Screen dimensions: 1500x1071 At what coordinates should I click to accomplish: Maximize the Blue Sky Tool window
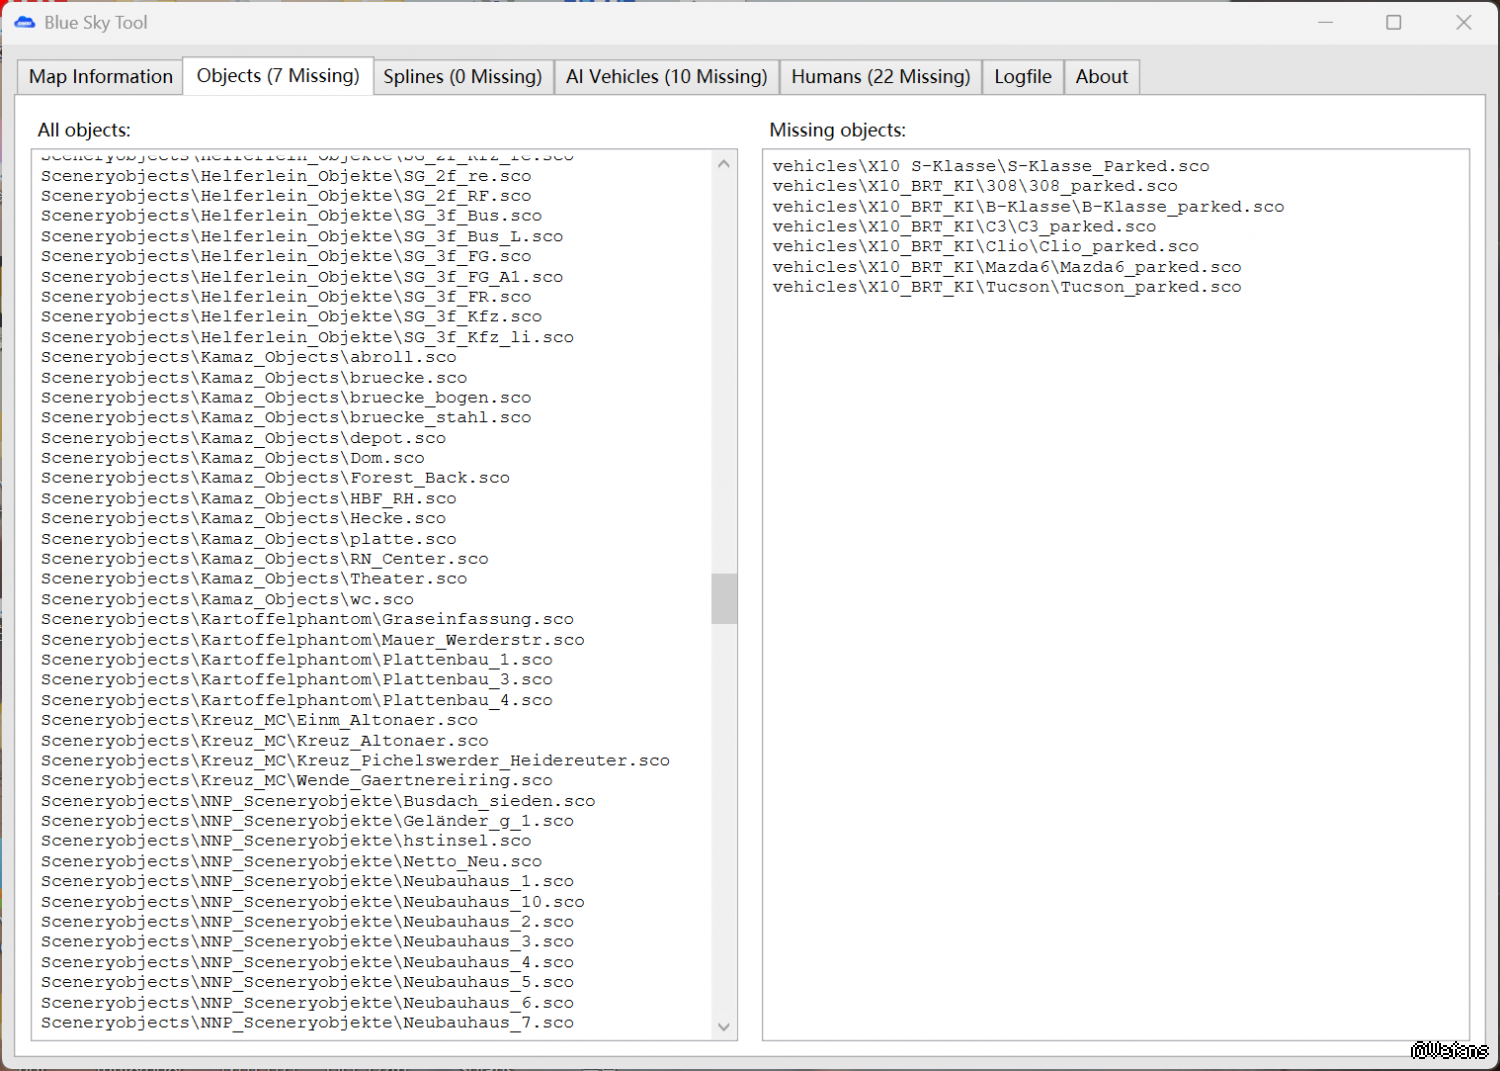(x=1393, y=22)
